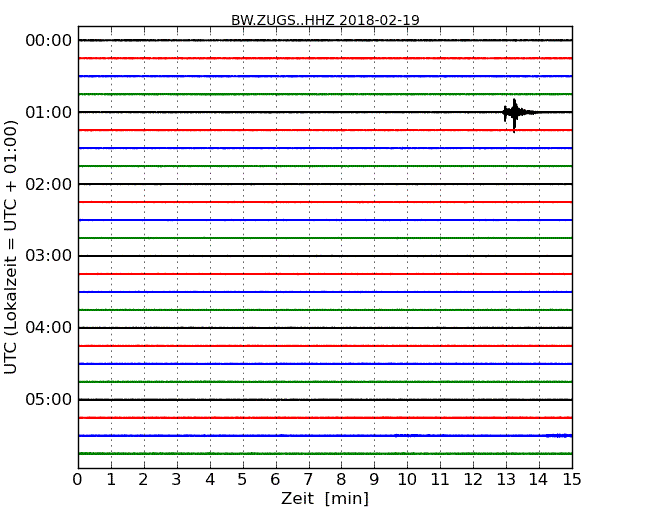Viewport: 650px width, 520px height.
Task: Click the 00:00 time label
Action: pyautogui.click(x=49, y=41)
